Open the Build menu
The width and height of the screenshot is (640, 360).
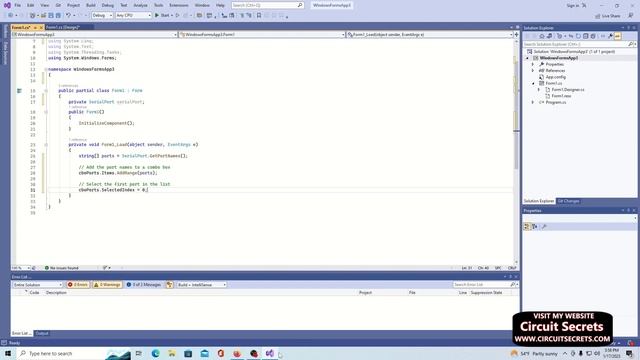[91, 5]
